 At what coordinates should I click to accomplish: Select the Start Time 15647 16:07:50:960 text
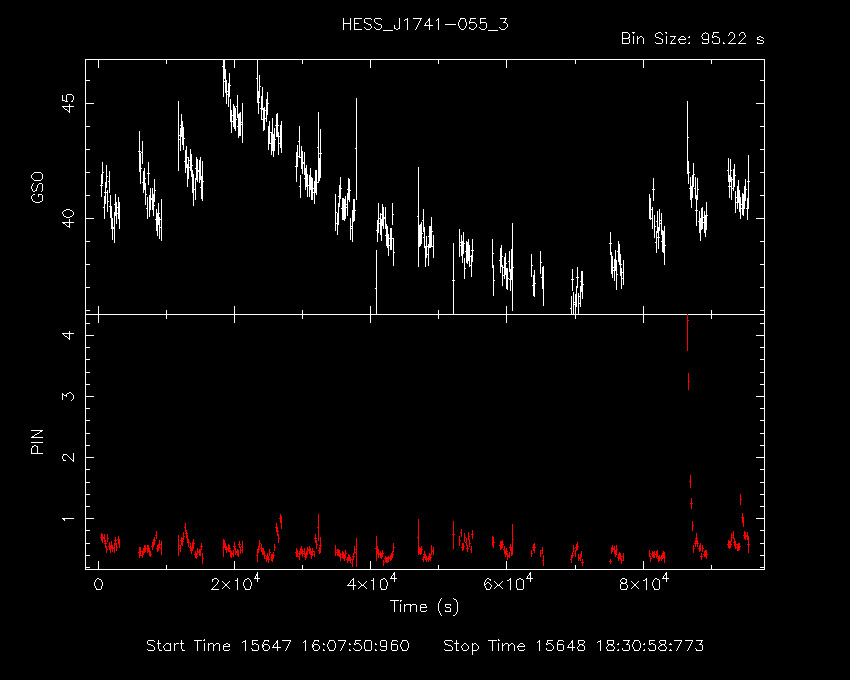coord(278,646)
